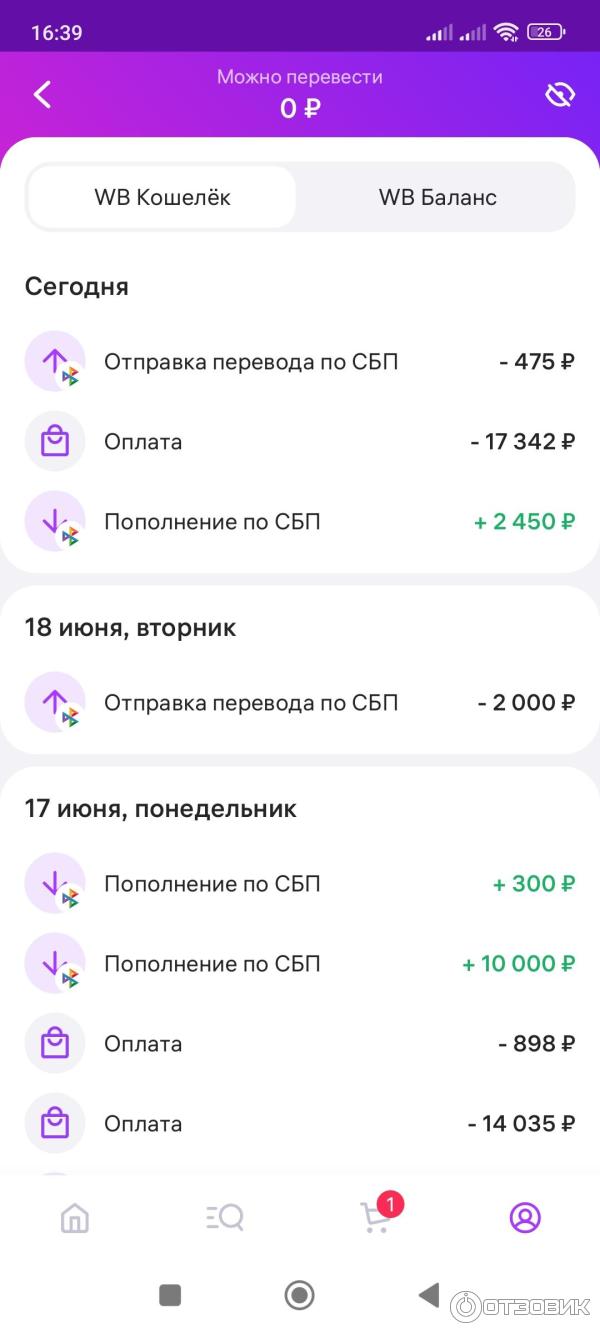Toggle balance visibility eye icon

(x=559, y=95)
